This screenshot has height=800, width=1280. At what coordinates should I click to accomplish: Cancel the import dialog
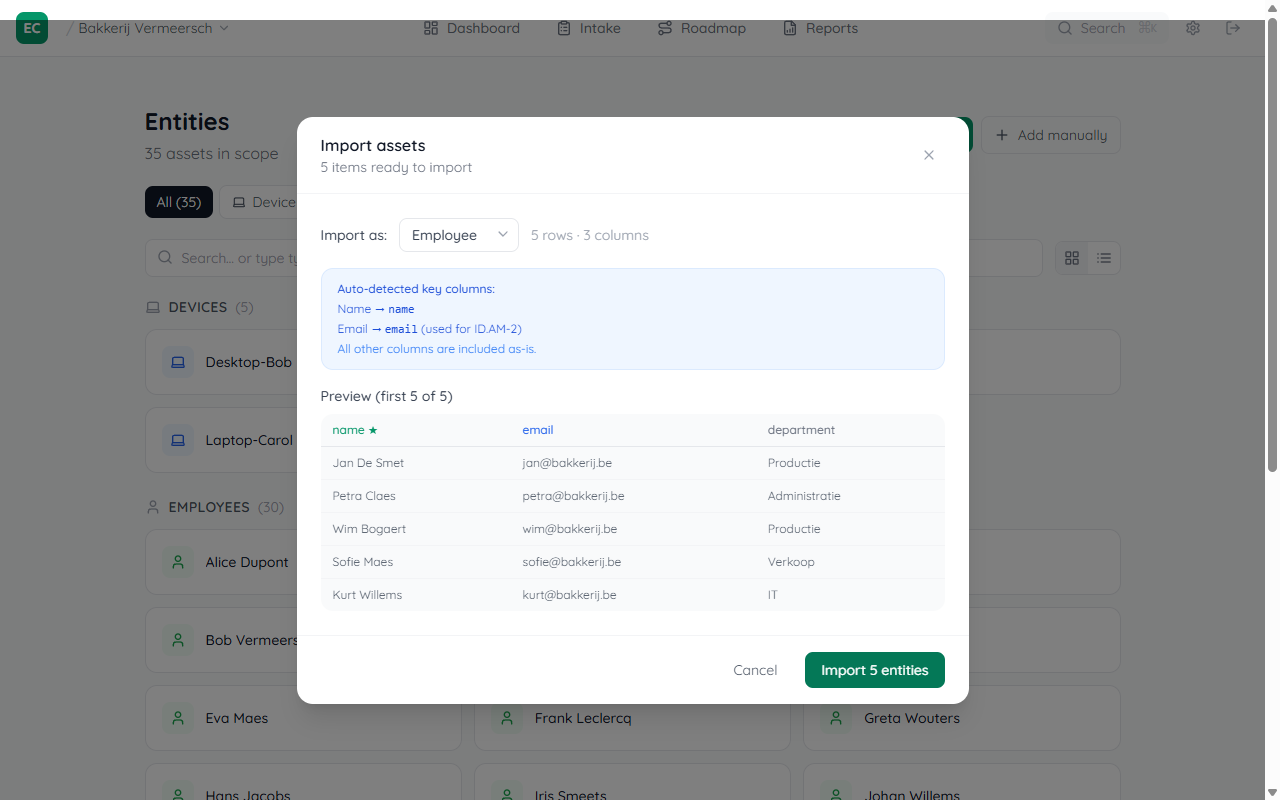point(755,670)
